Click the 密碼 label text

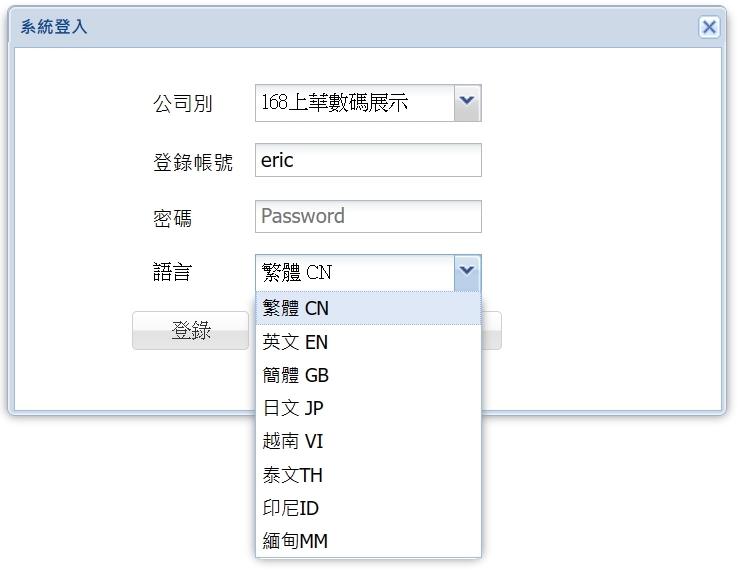pos(172,218)
